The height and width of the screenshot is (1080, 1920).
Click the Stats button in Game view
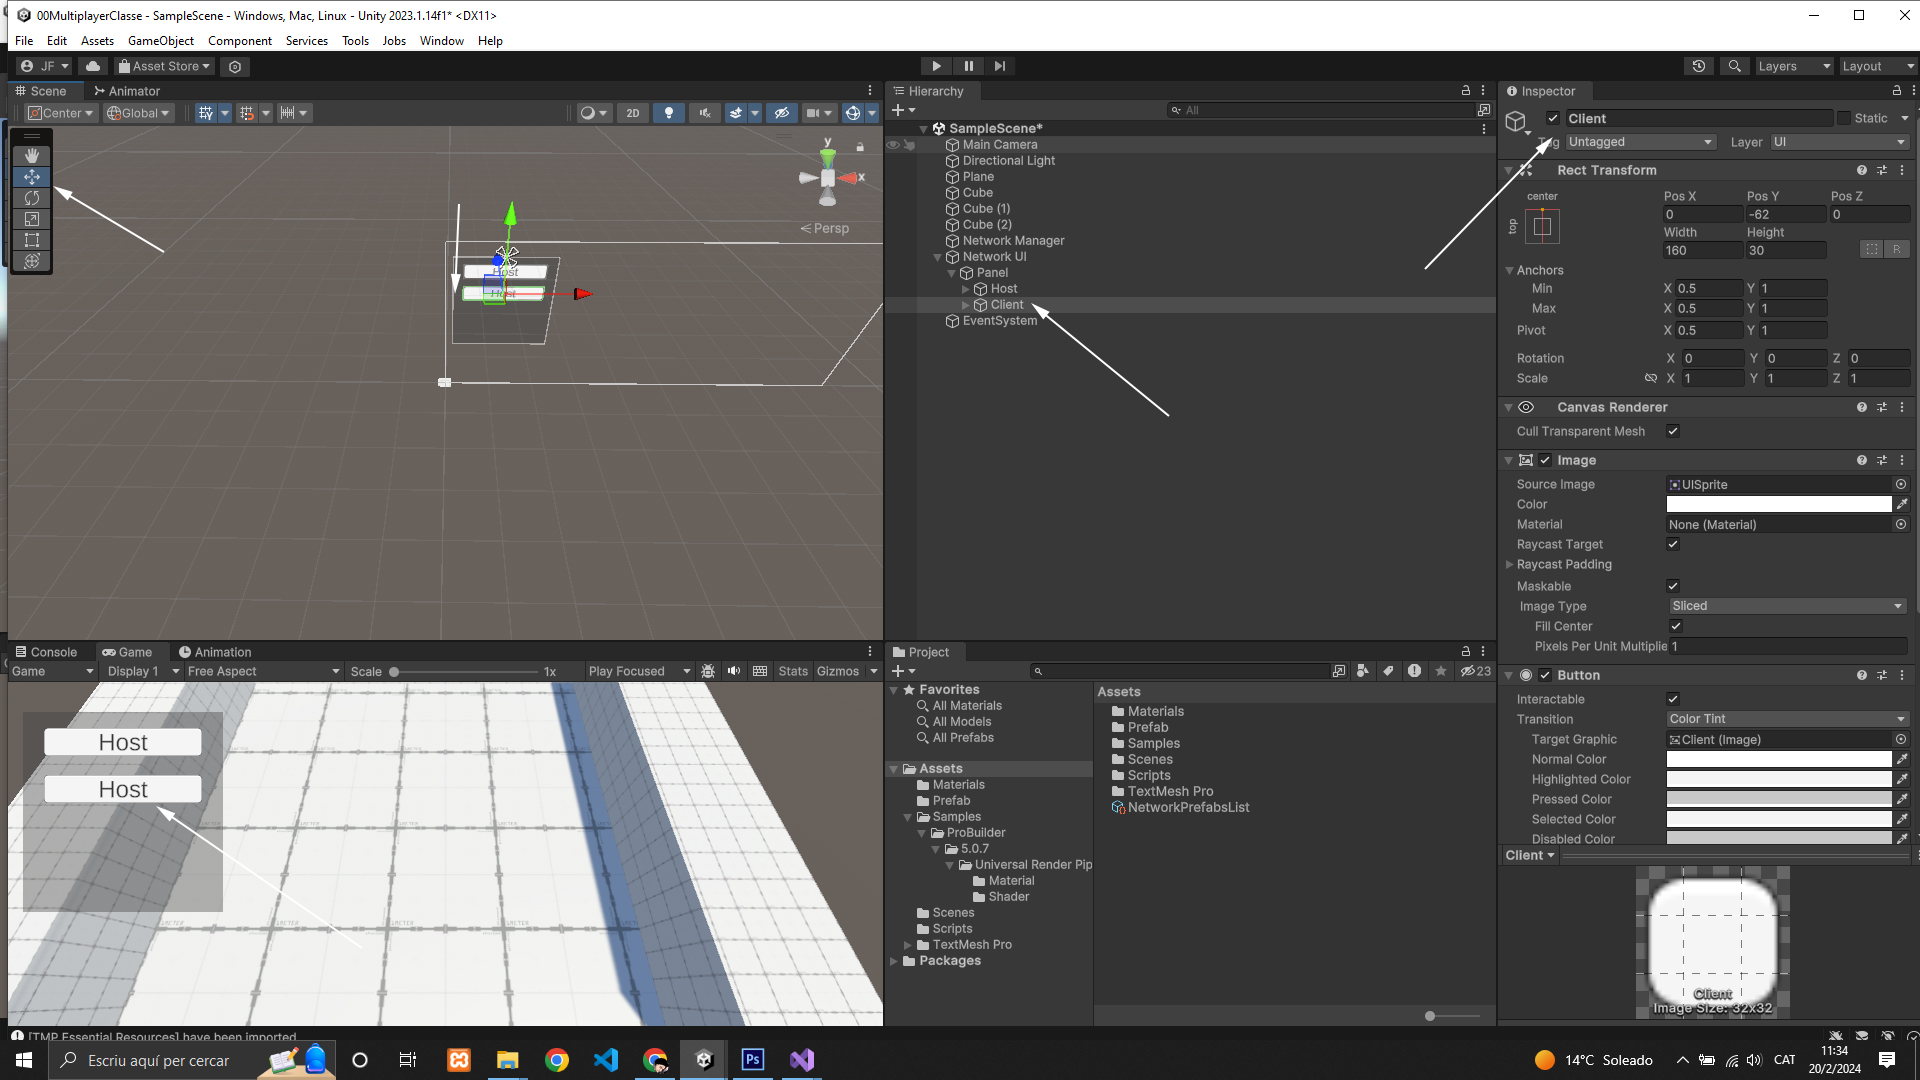(793, 671)
